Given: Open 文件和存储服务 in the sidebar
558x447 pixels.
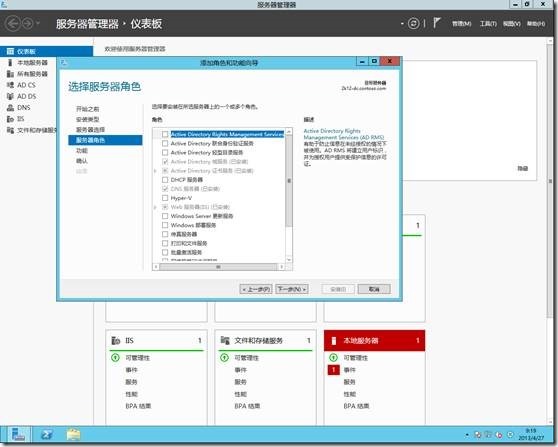Looking at the screenshot, I should 31,130.
